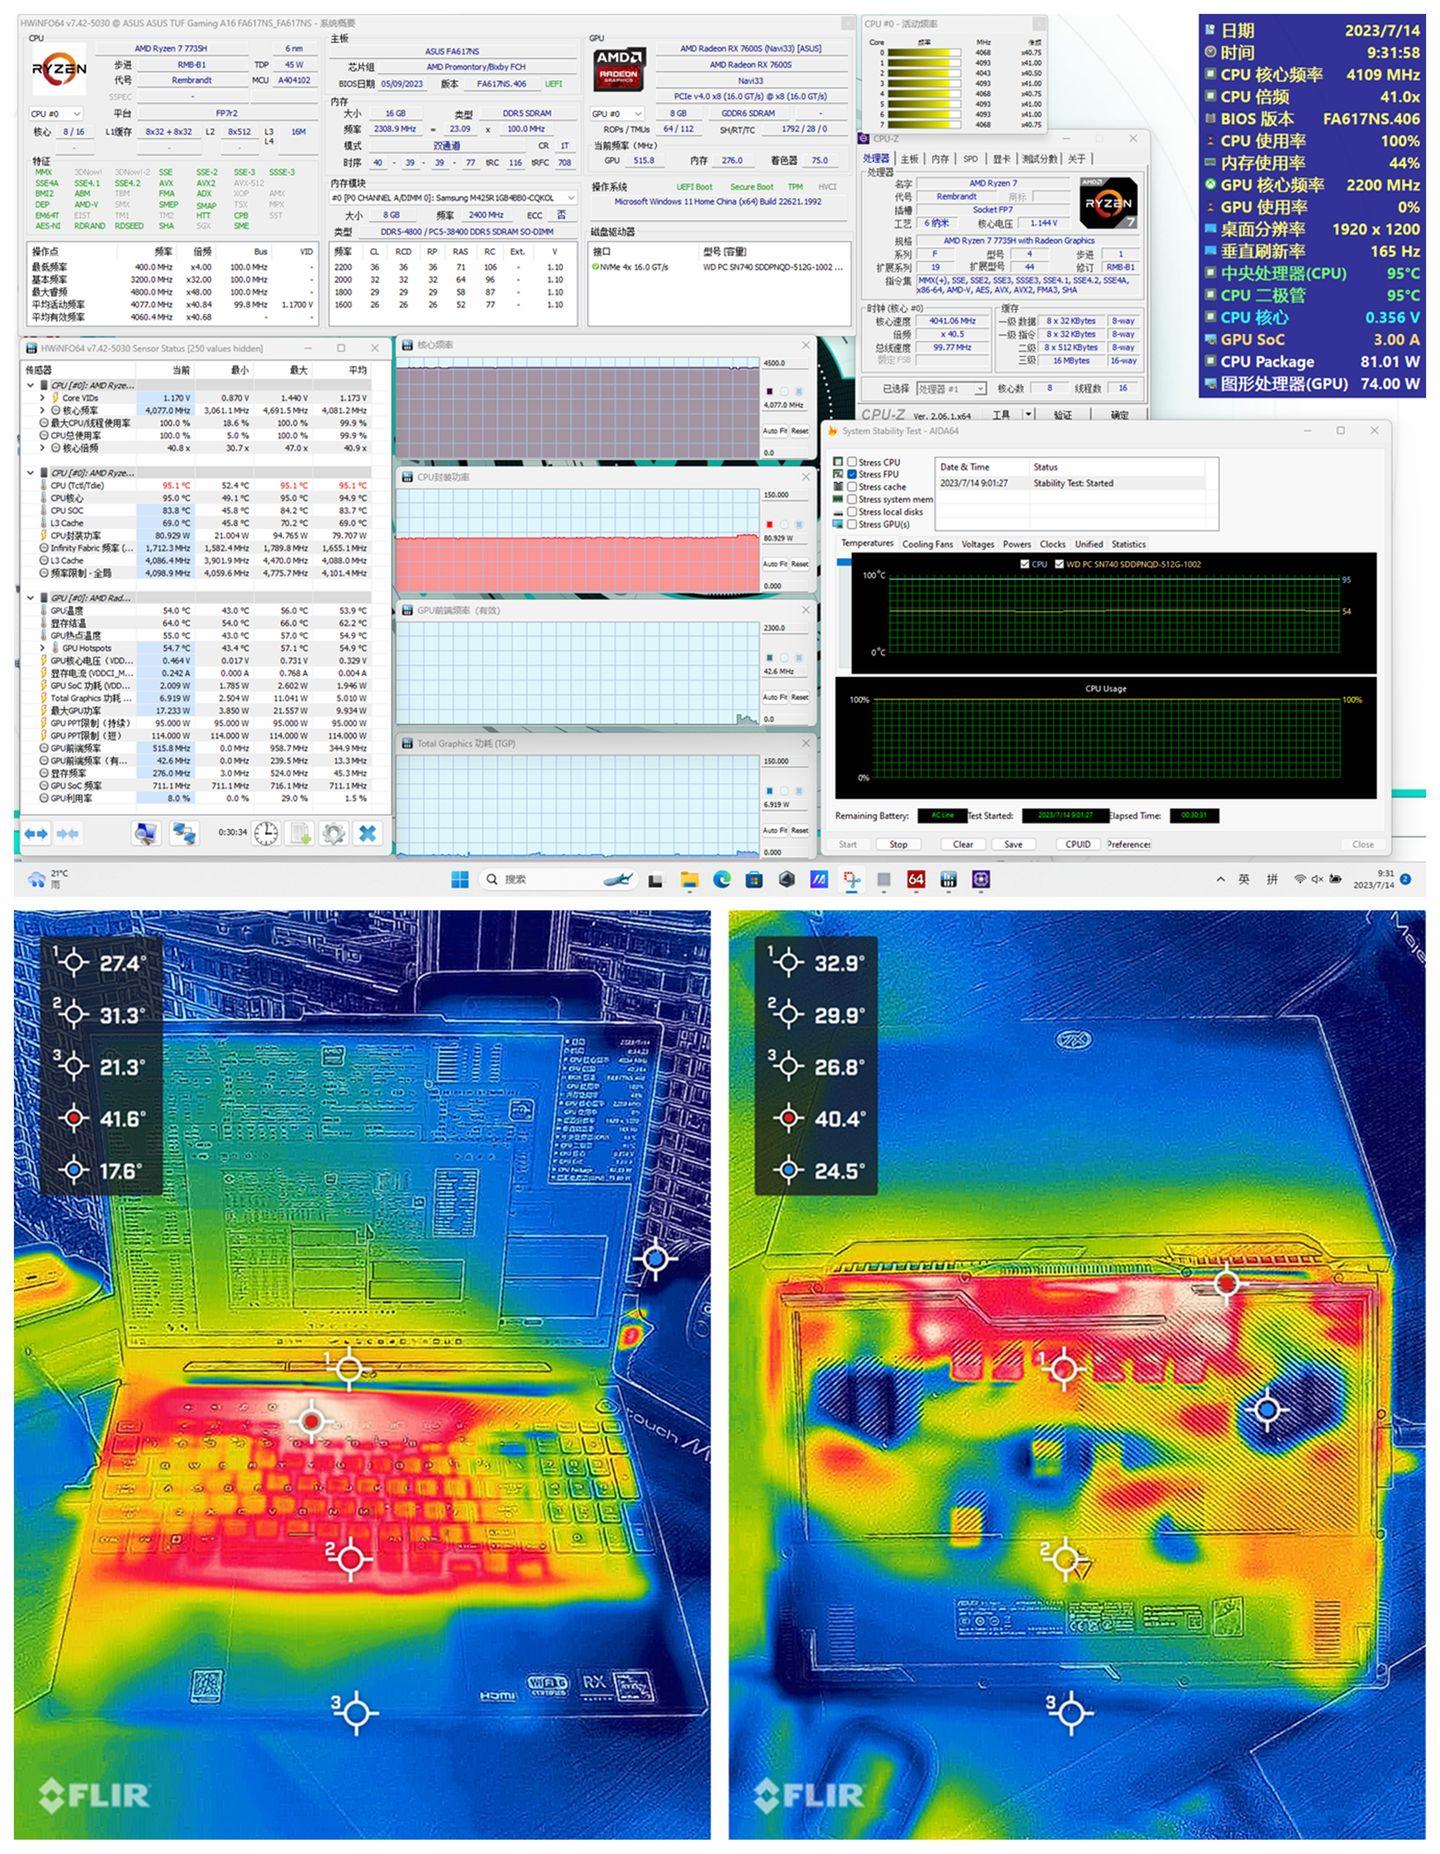
Task: Switch to Cooling Fans tab in AIDA64
Action: (927, 544)
